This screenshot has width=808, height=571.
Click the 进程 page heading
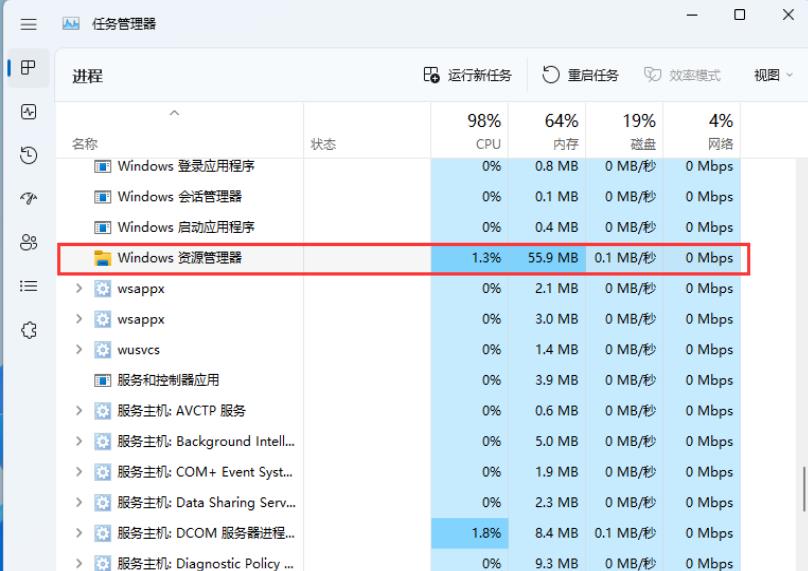pyautogui.click(x=88, y=76)
